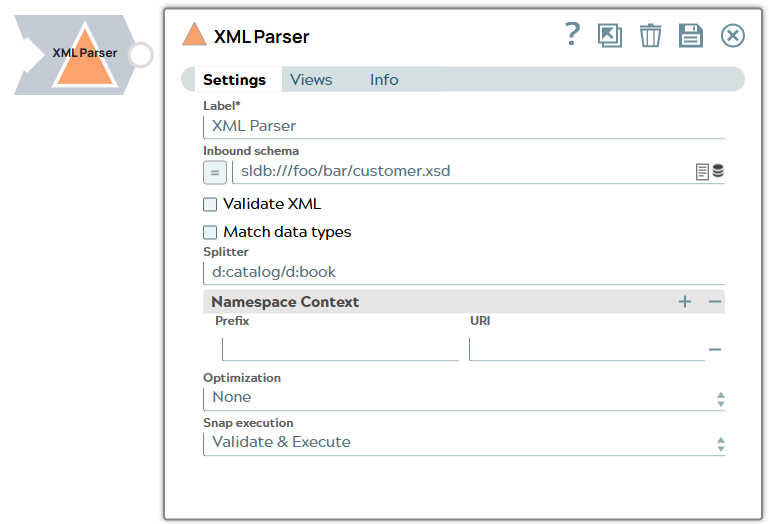Open the Optimization dropdown
769x524 pixels.
(464, 398)
